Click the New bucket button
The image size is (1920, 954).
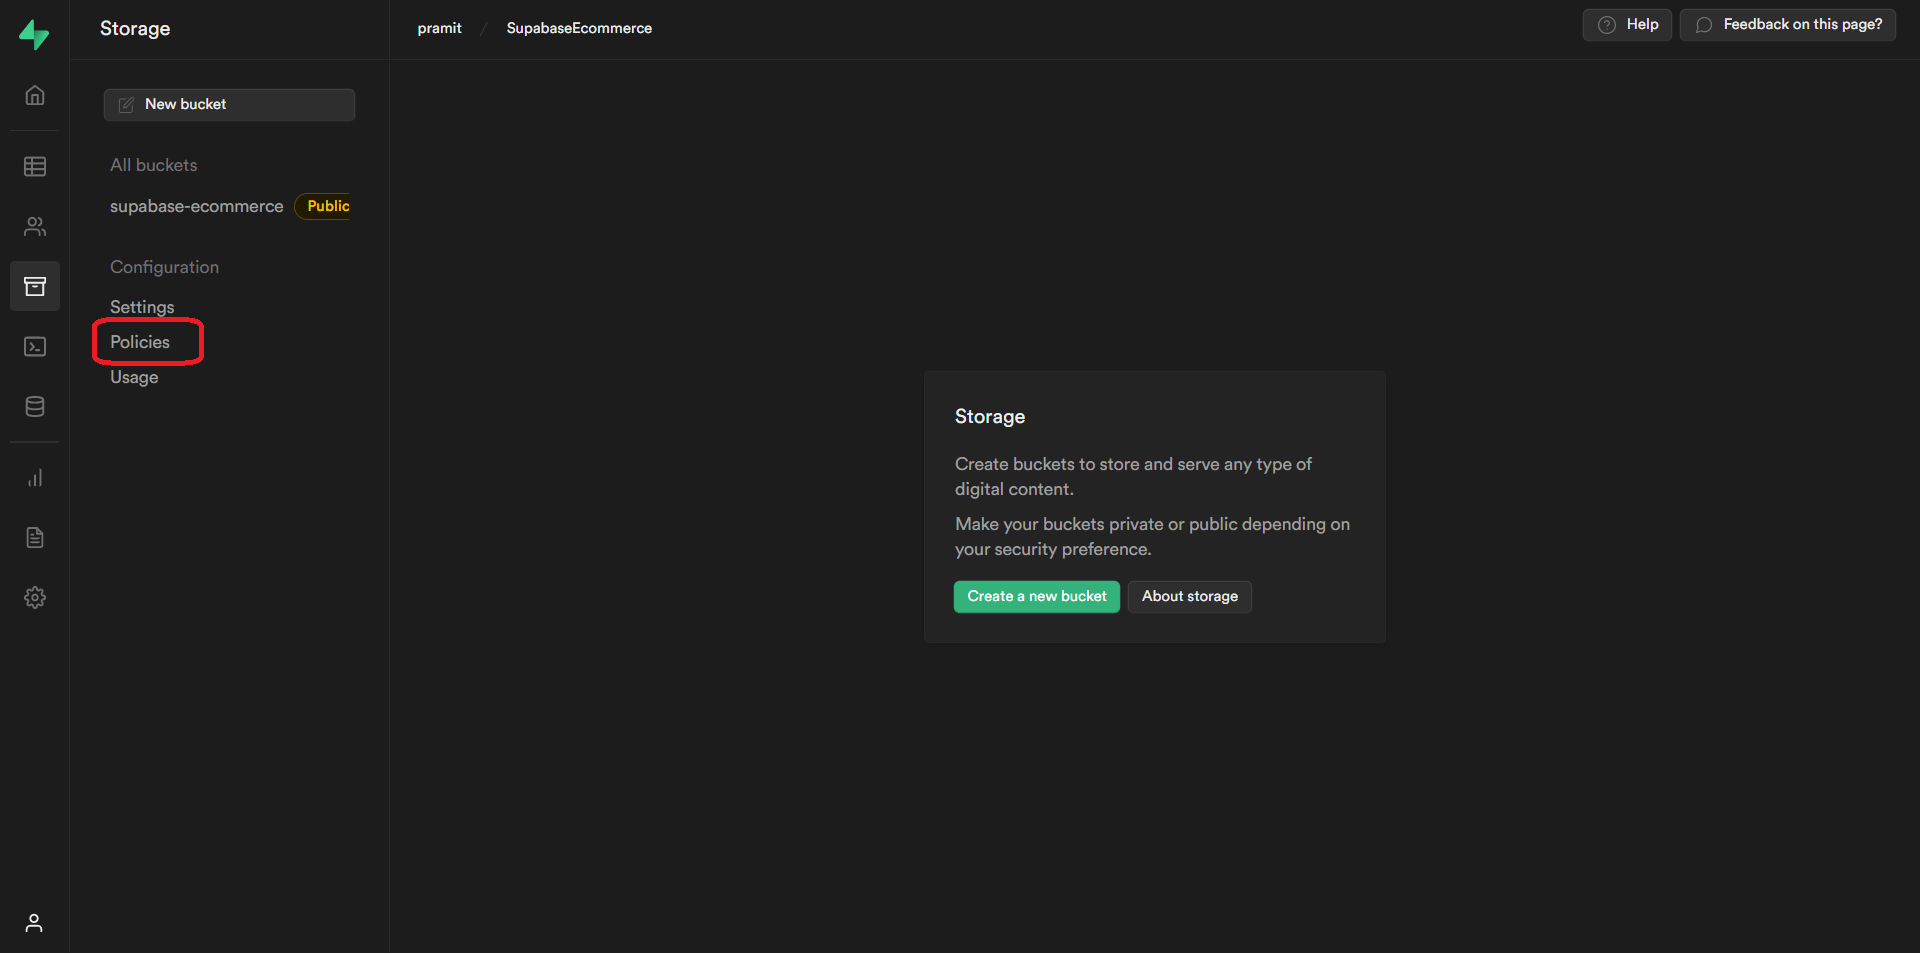[229, 105]
